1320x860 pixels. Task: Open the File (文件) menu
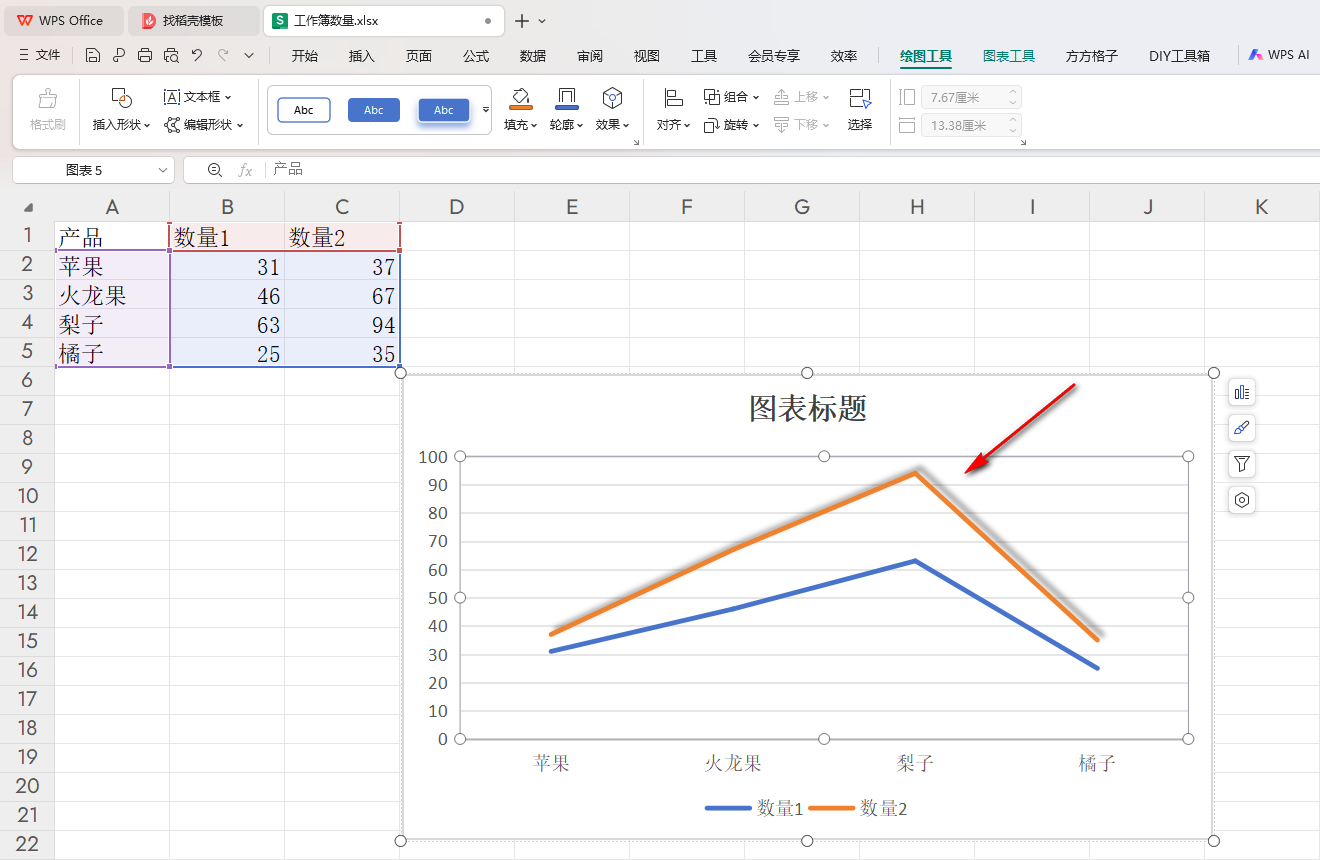pyautogui.click(x=40, y=55)
